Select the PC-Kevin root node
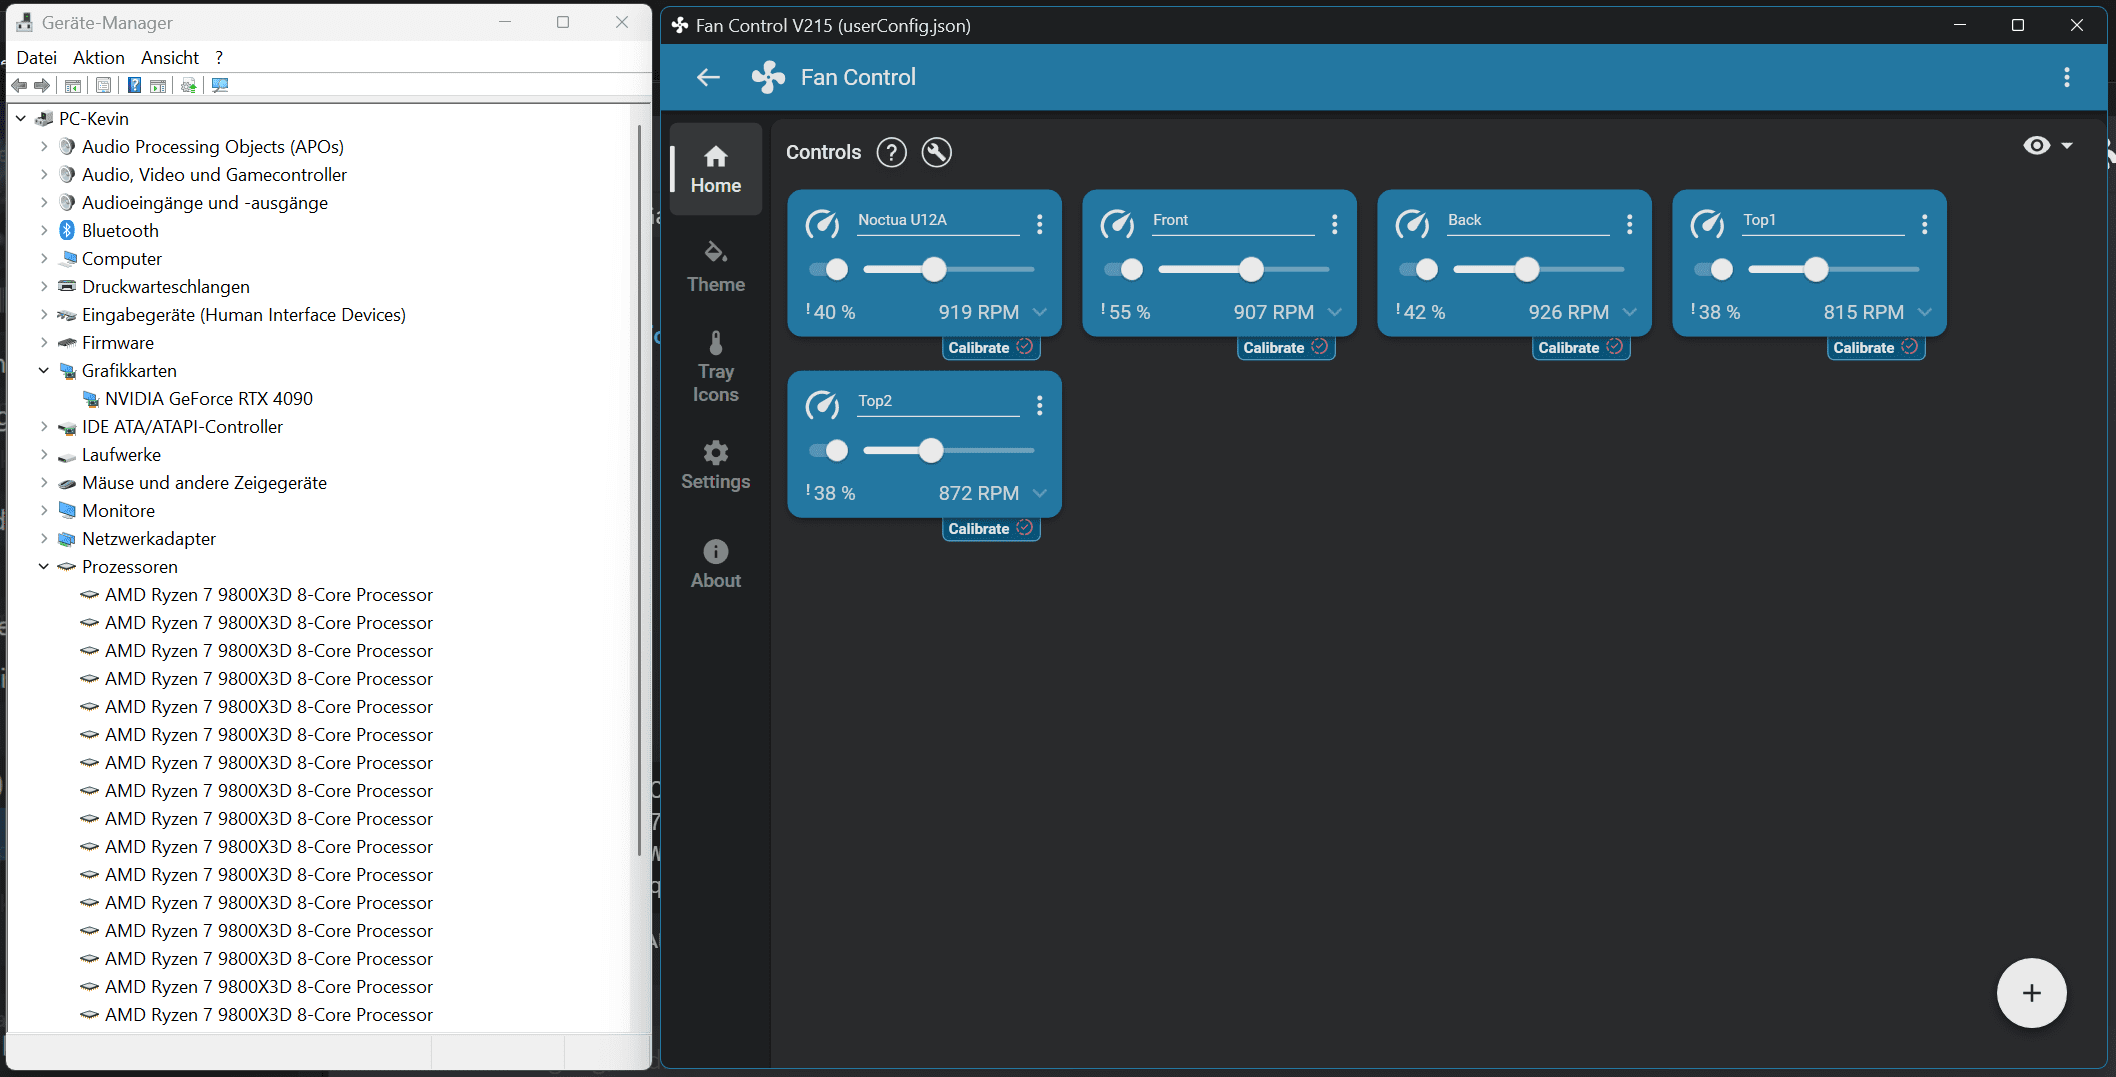Image resolution: width=2116 pixels, height=1077 pixels. point(93,118)
